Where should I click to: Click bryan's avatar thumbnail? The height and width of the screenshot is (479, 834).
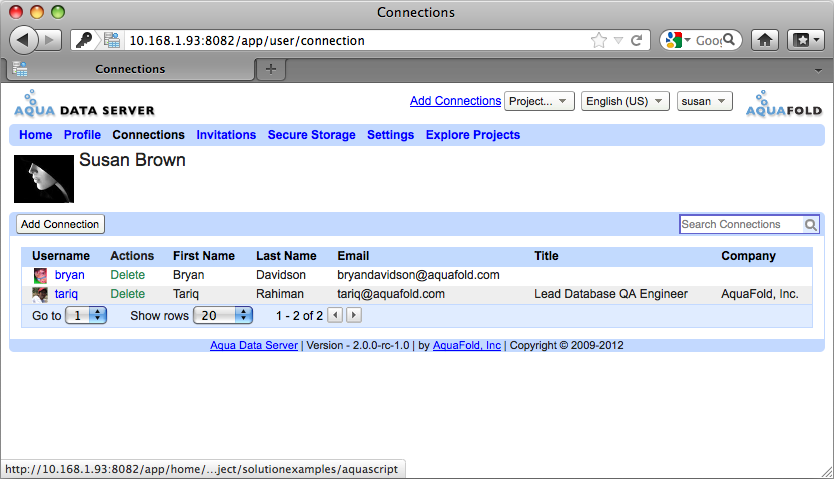[x=40, y=275]
